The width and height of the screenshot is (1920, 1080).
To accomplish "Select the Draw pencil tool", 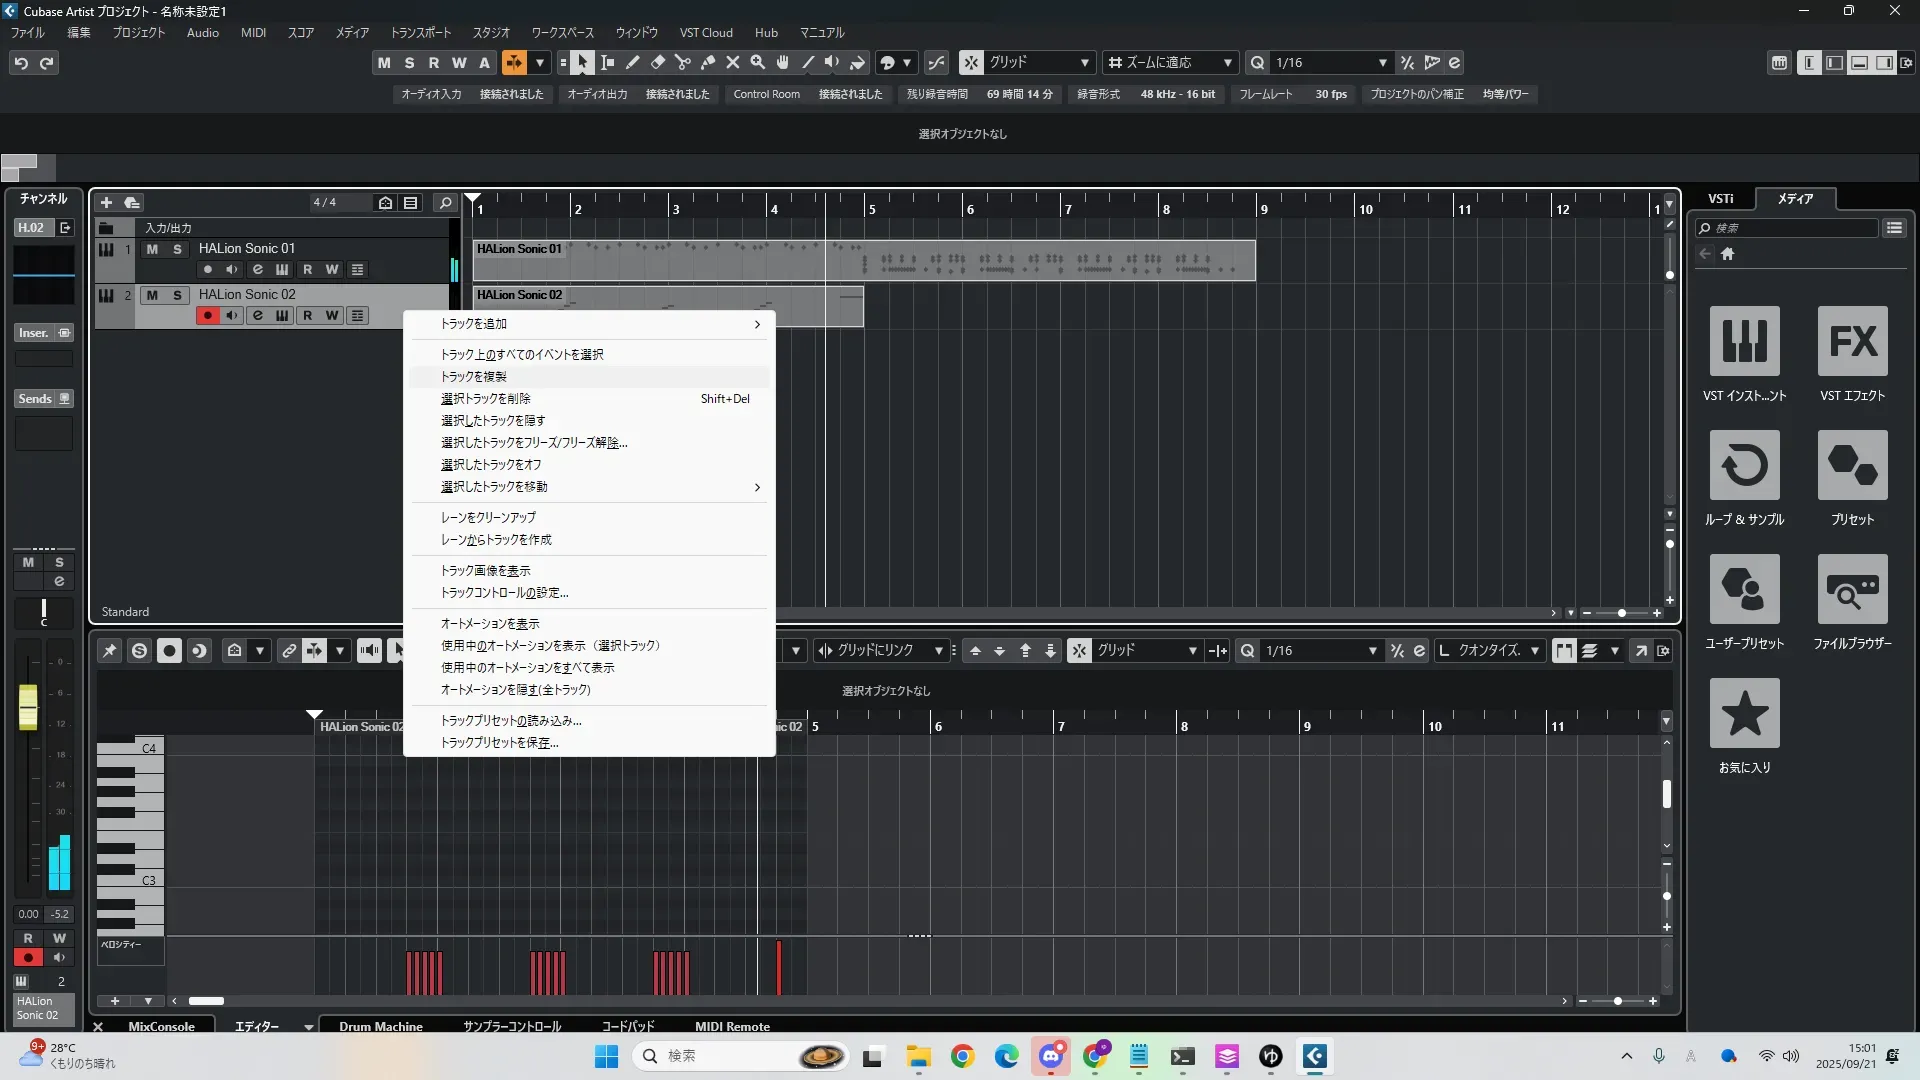I will 633,63.
